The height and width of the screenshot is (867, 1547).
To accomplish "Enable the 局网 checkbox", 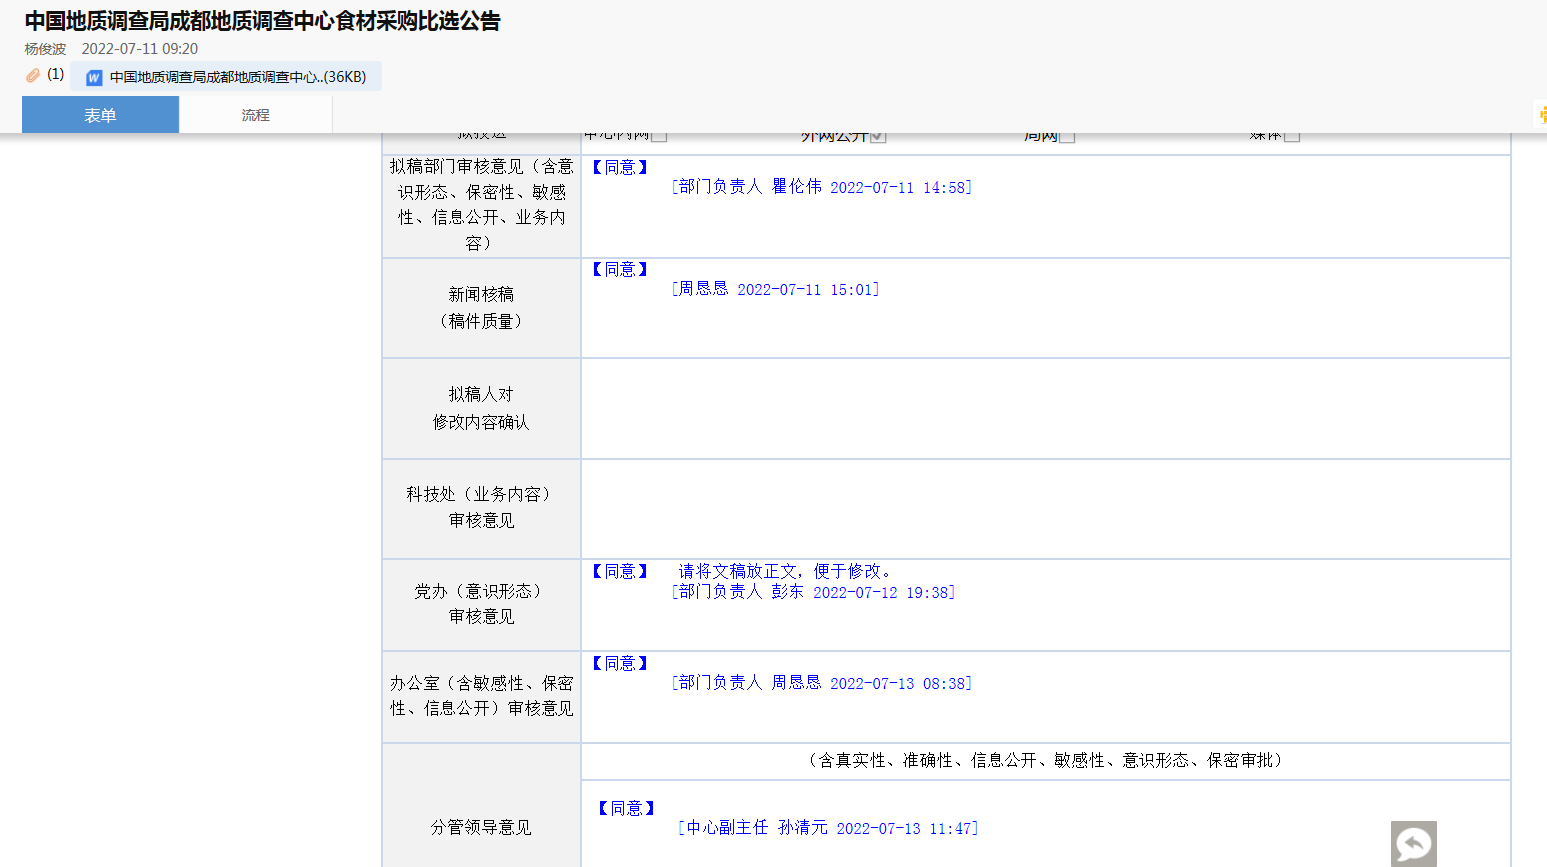I will click(x=1067, y=136).
